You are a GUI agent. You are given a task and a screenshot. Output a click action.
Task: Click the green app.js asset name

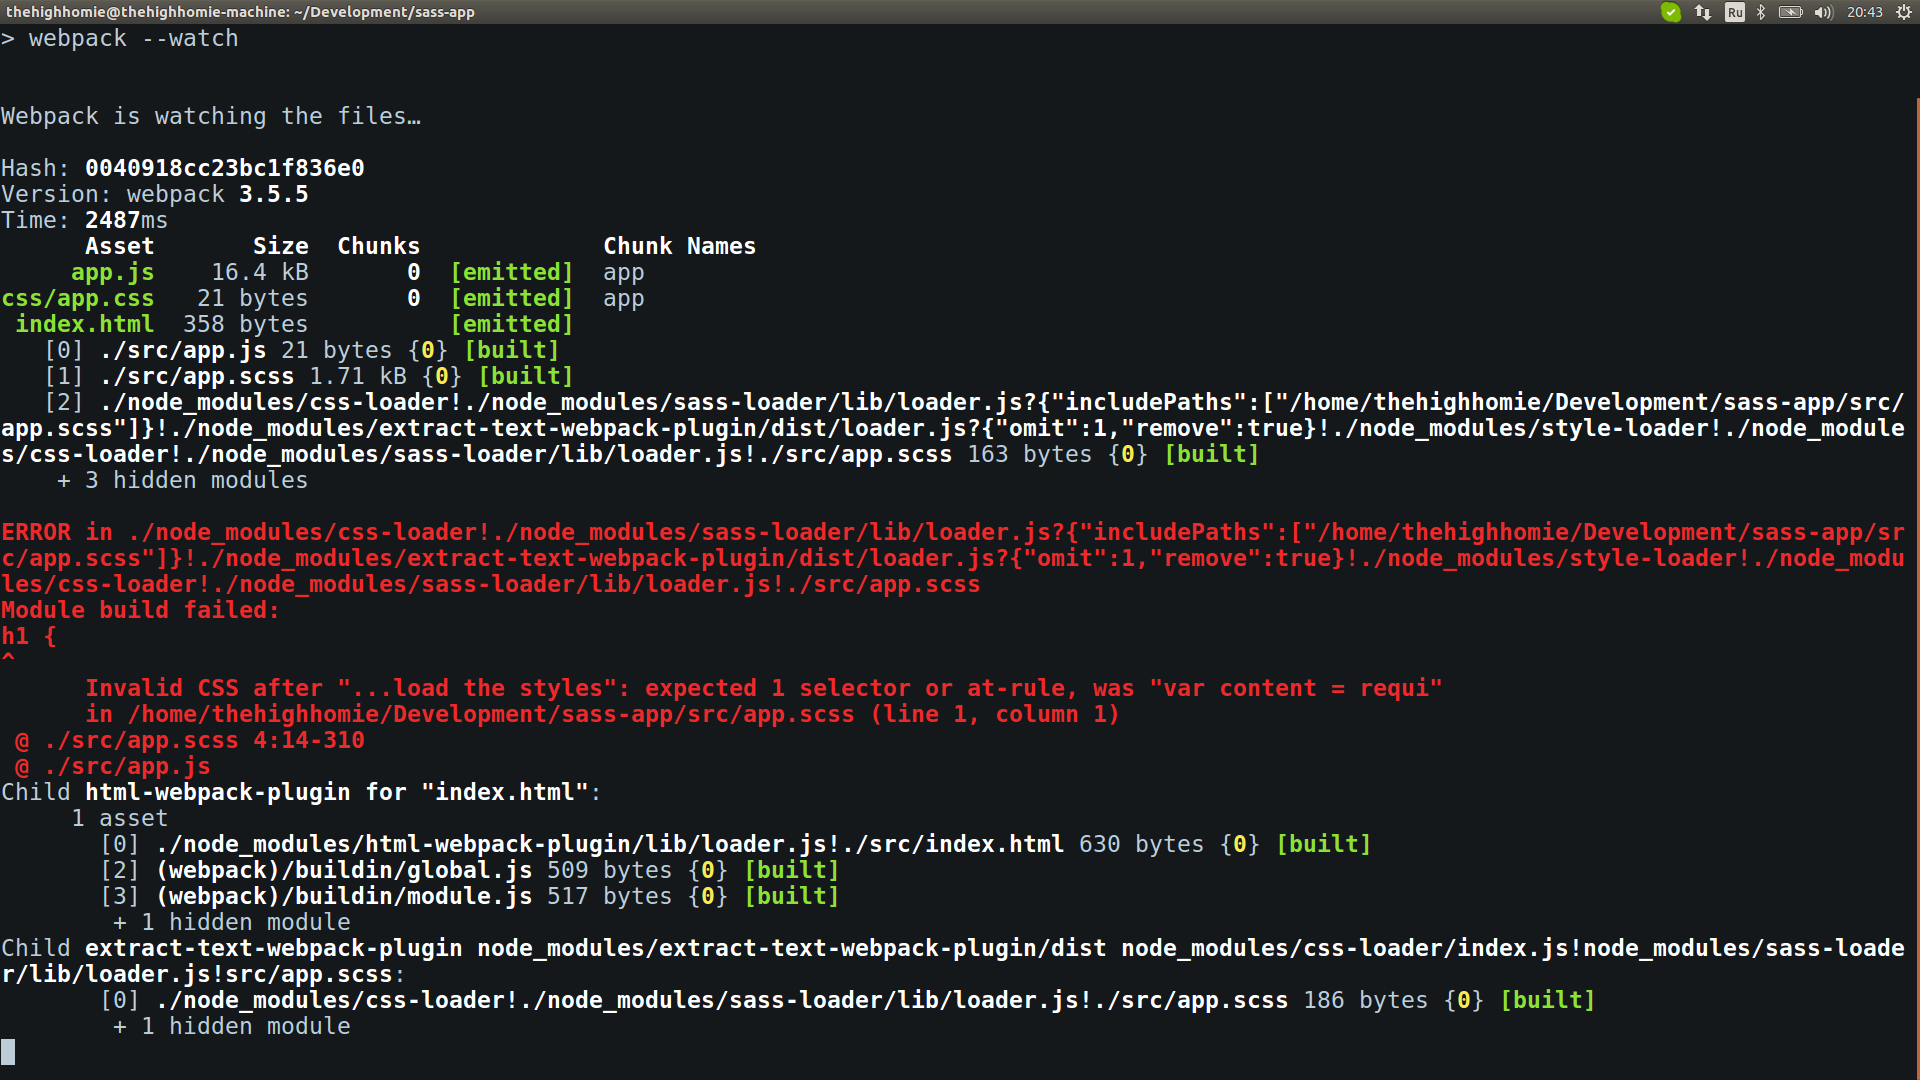click(x=113, y=272)
